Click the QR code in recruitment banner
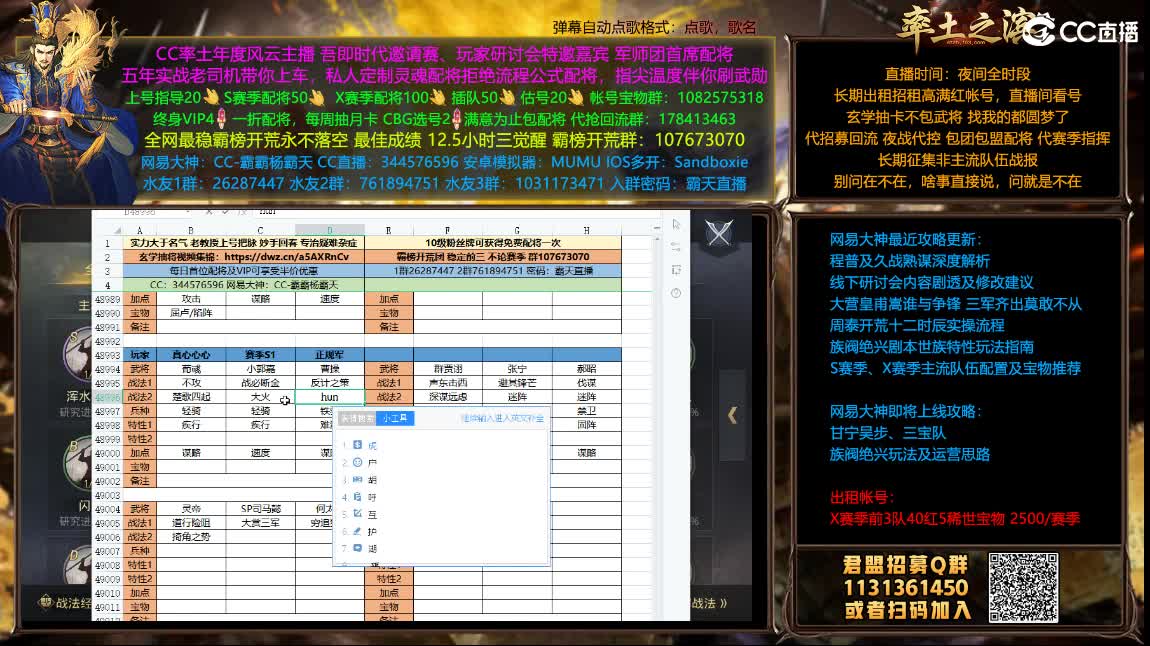This screenshot has height=646, width=1150. click(1022, 587)
